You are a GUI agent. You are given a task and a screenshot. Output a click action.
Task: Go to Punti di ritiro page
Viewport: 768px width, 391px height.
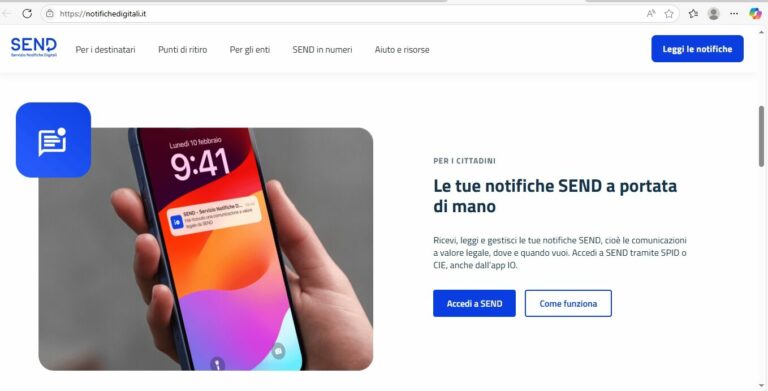(183, 49)
